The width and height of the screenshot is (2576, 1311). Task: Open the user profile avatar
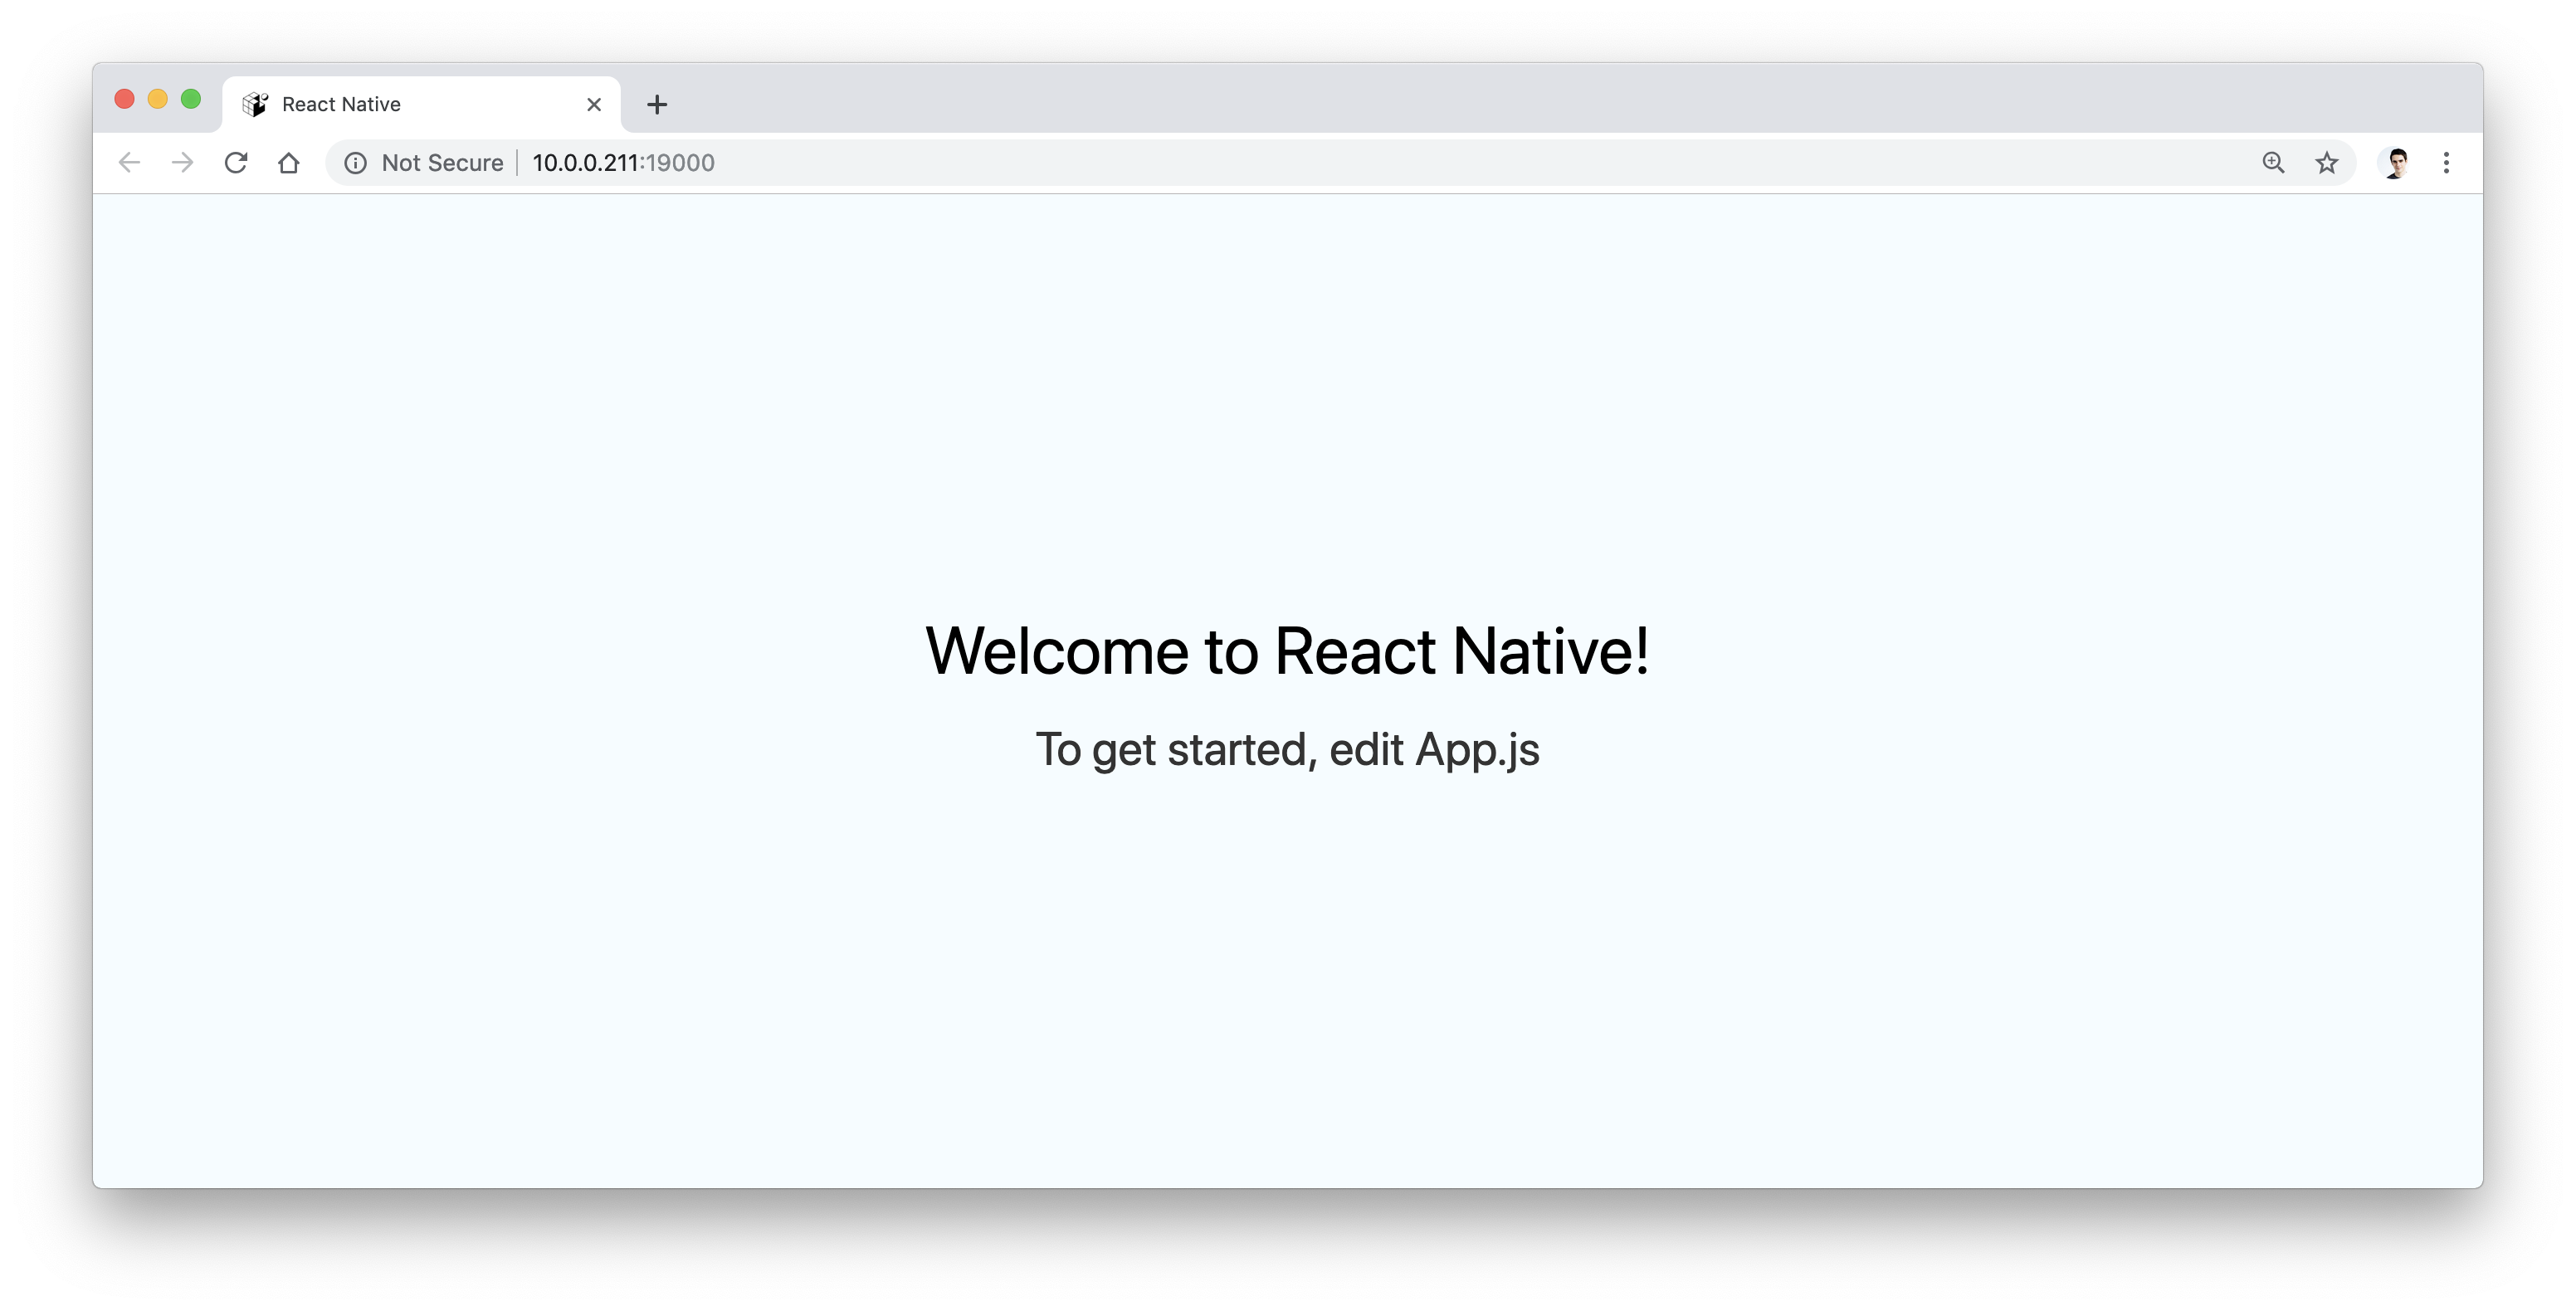2396,163
